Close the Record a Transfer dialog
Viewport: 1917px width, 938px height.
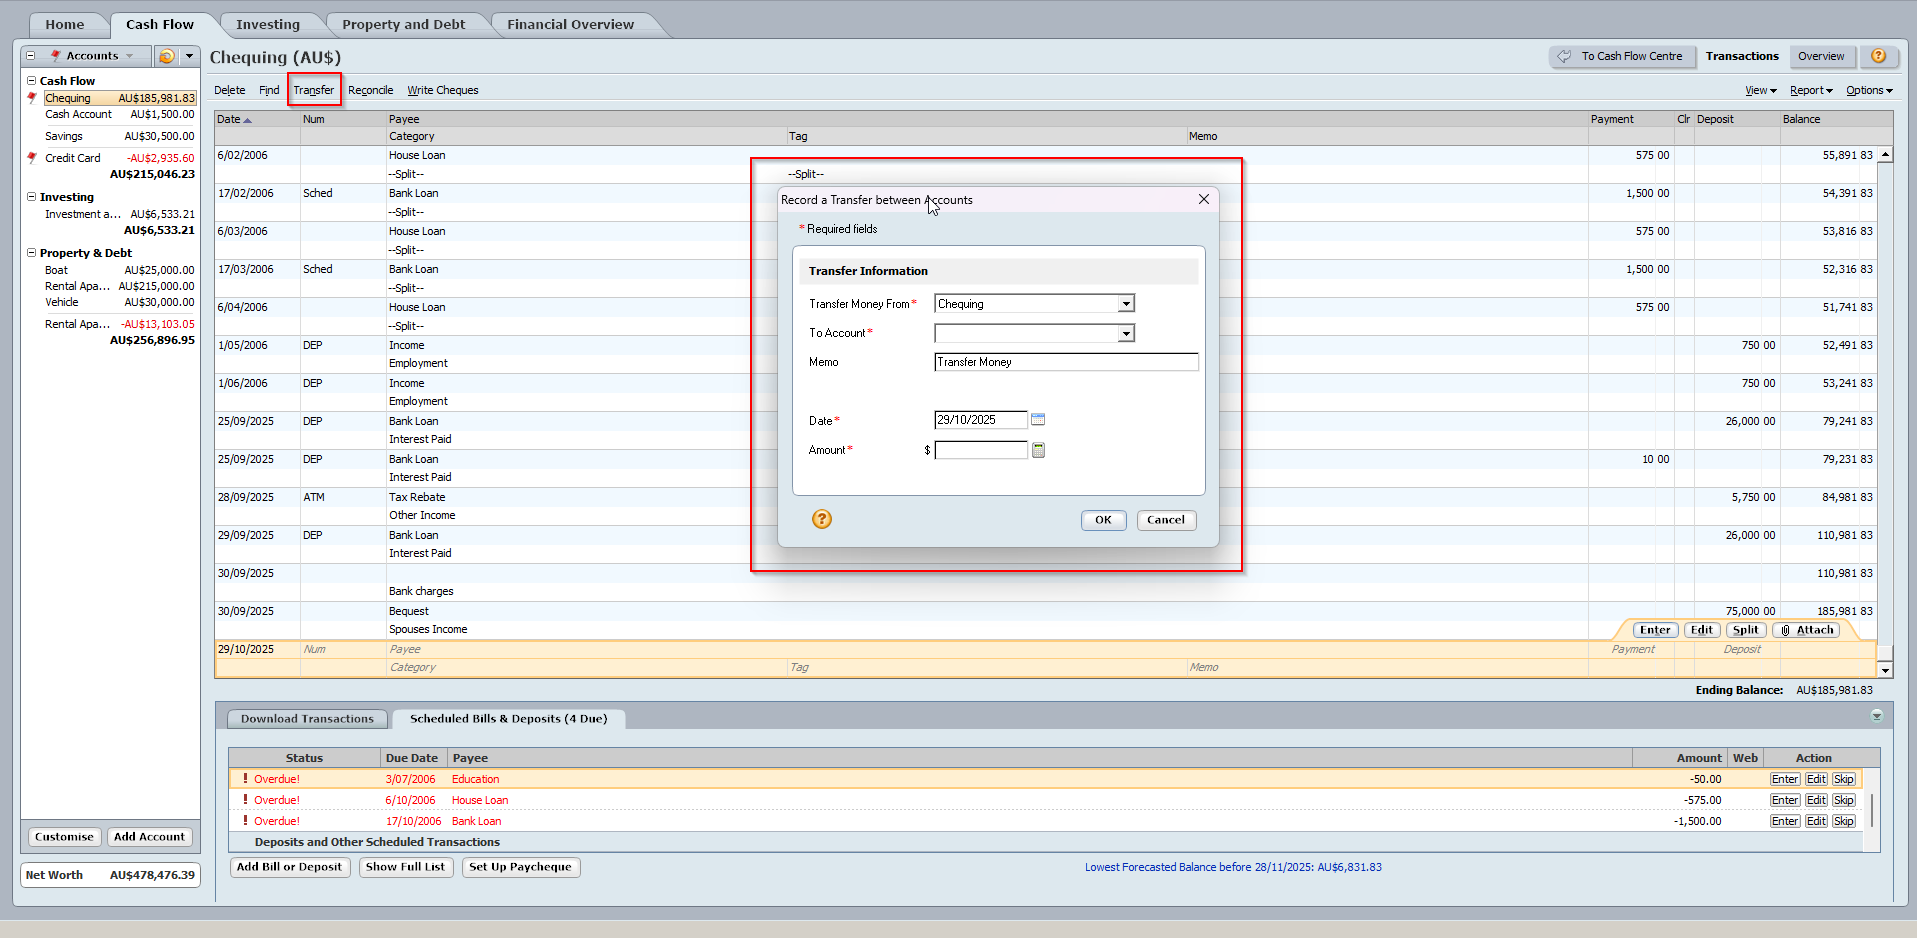1204,199
